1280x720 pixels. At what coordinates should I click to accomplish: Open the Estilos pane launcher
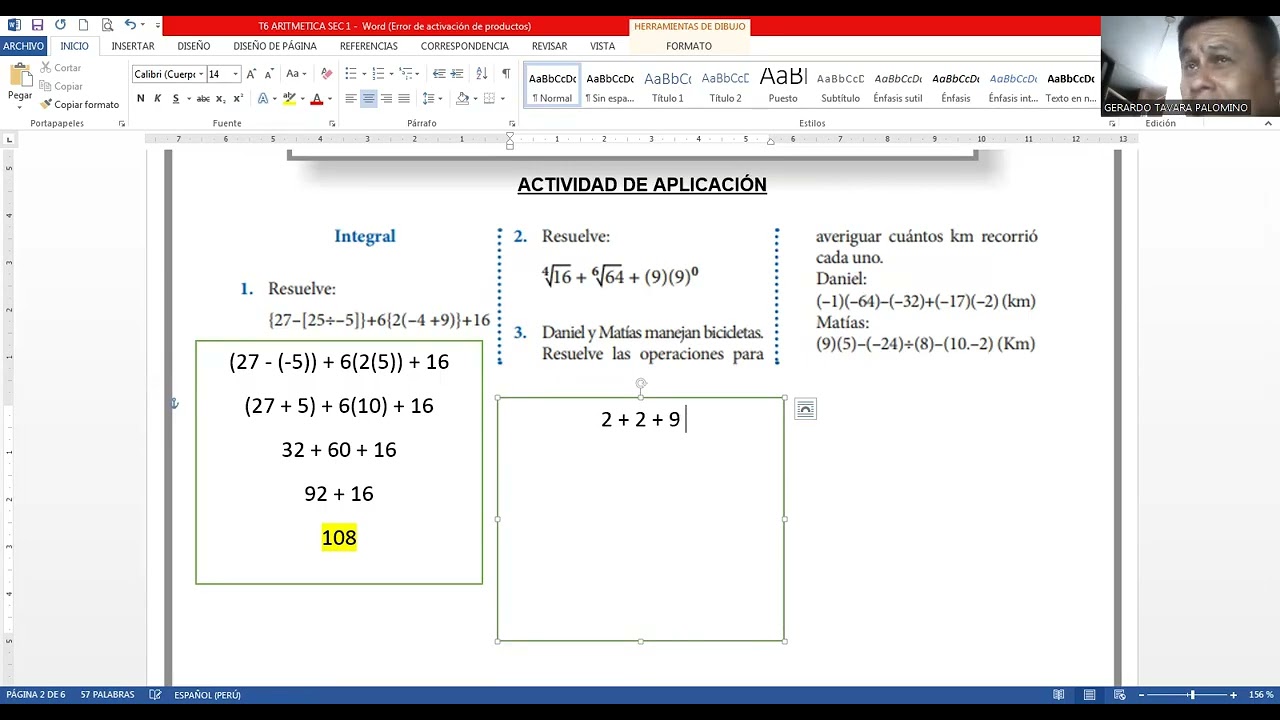[x=1112, y=124]
